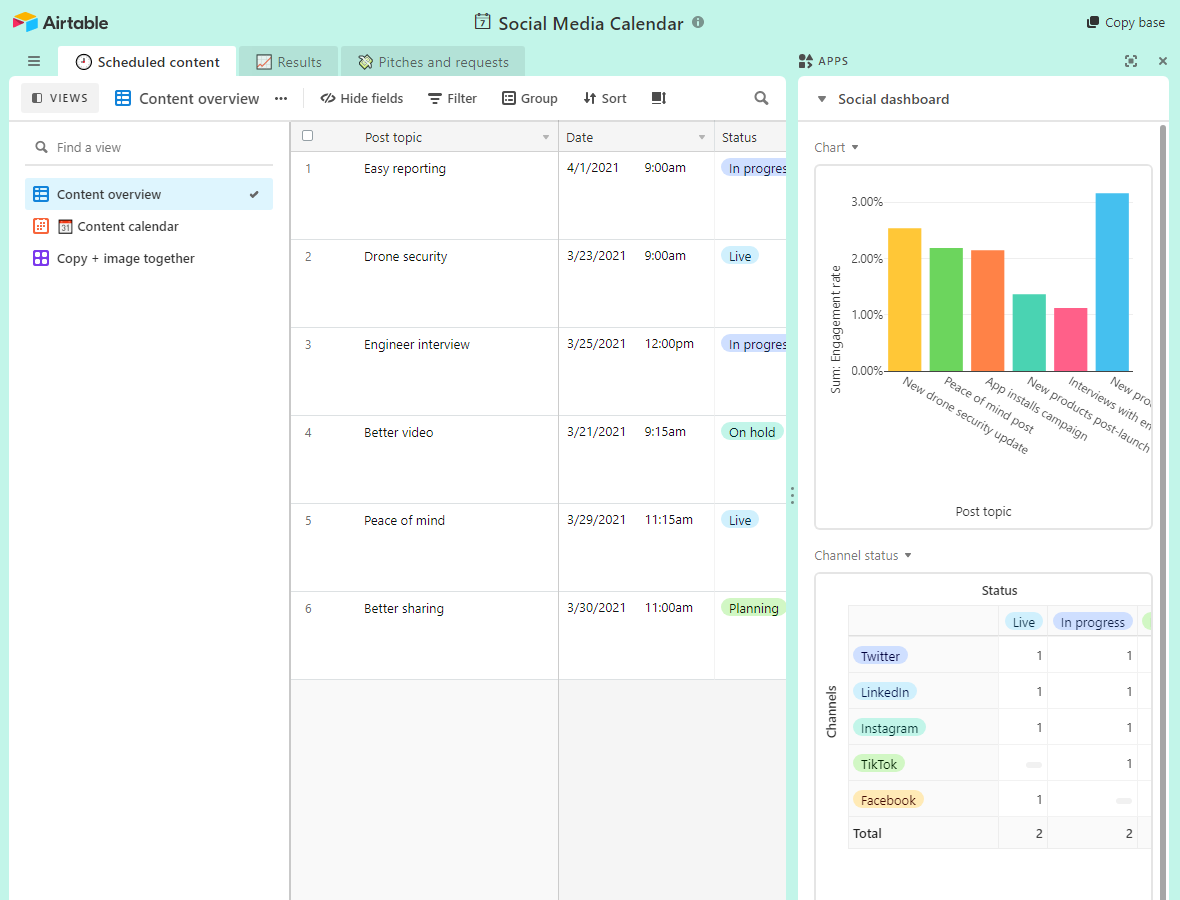Toggle the select-all rows checkbox
Viewport: 1180px width, 900px height.
point(307,135)
